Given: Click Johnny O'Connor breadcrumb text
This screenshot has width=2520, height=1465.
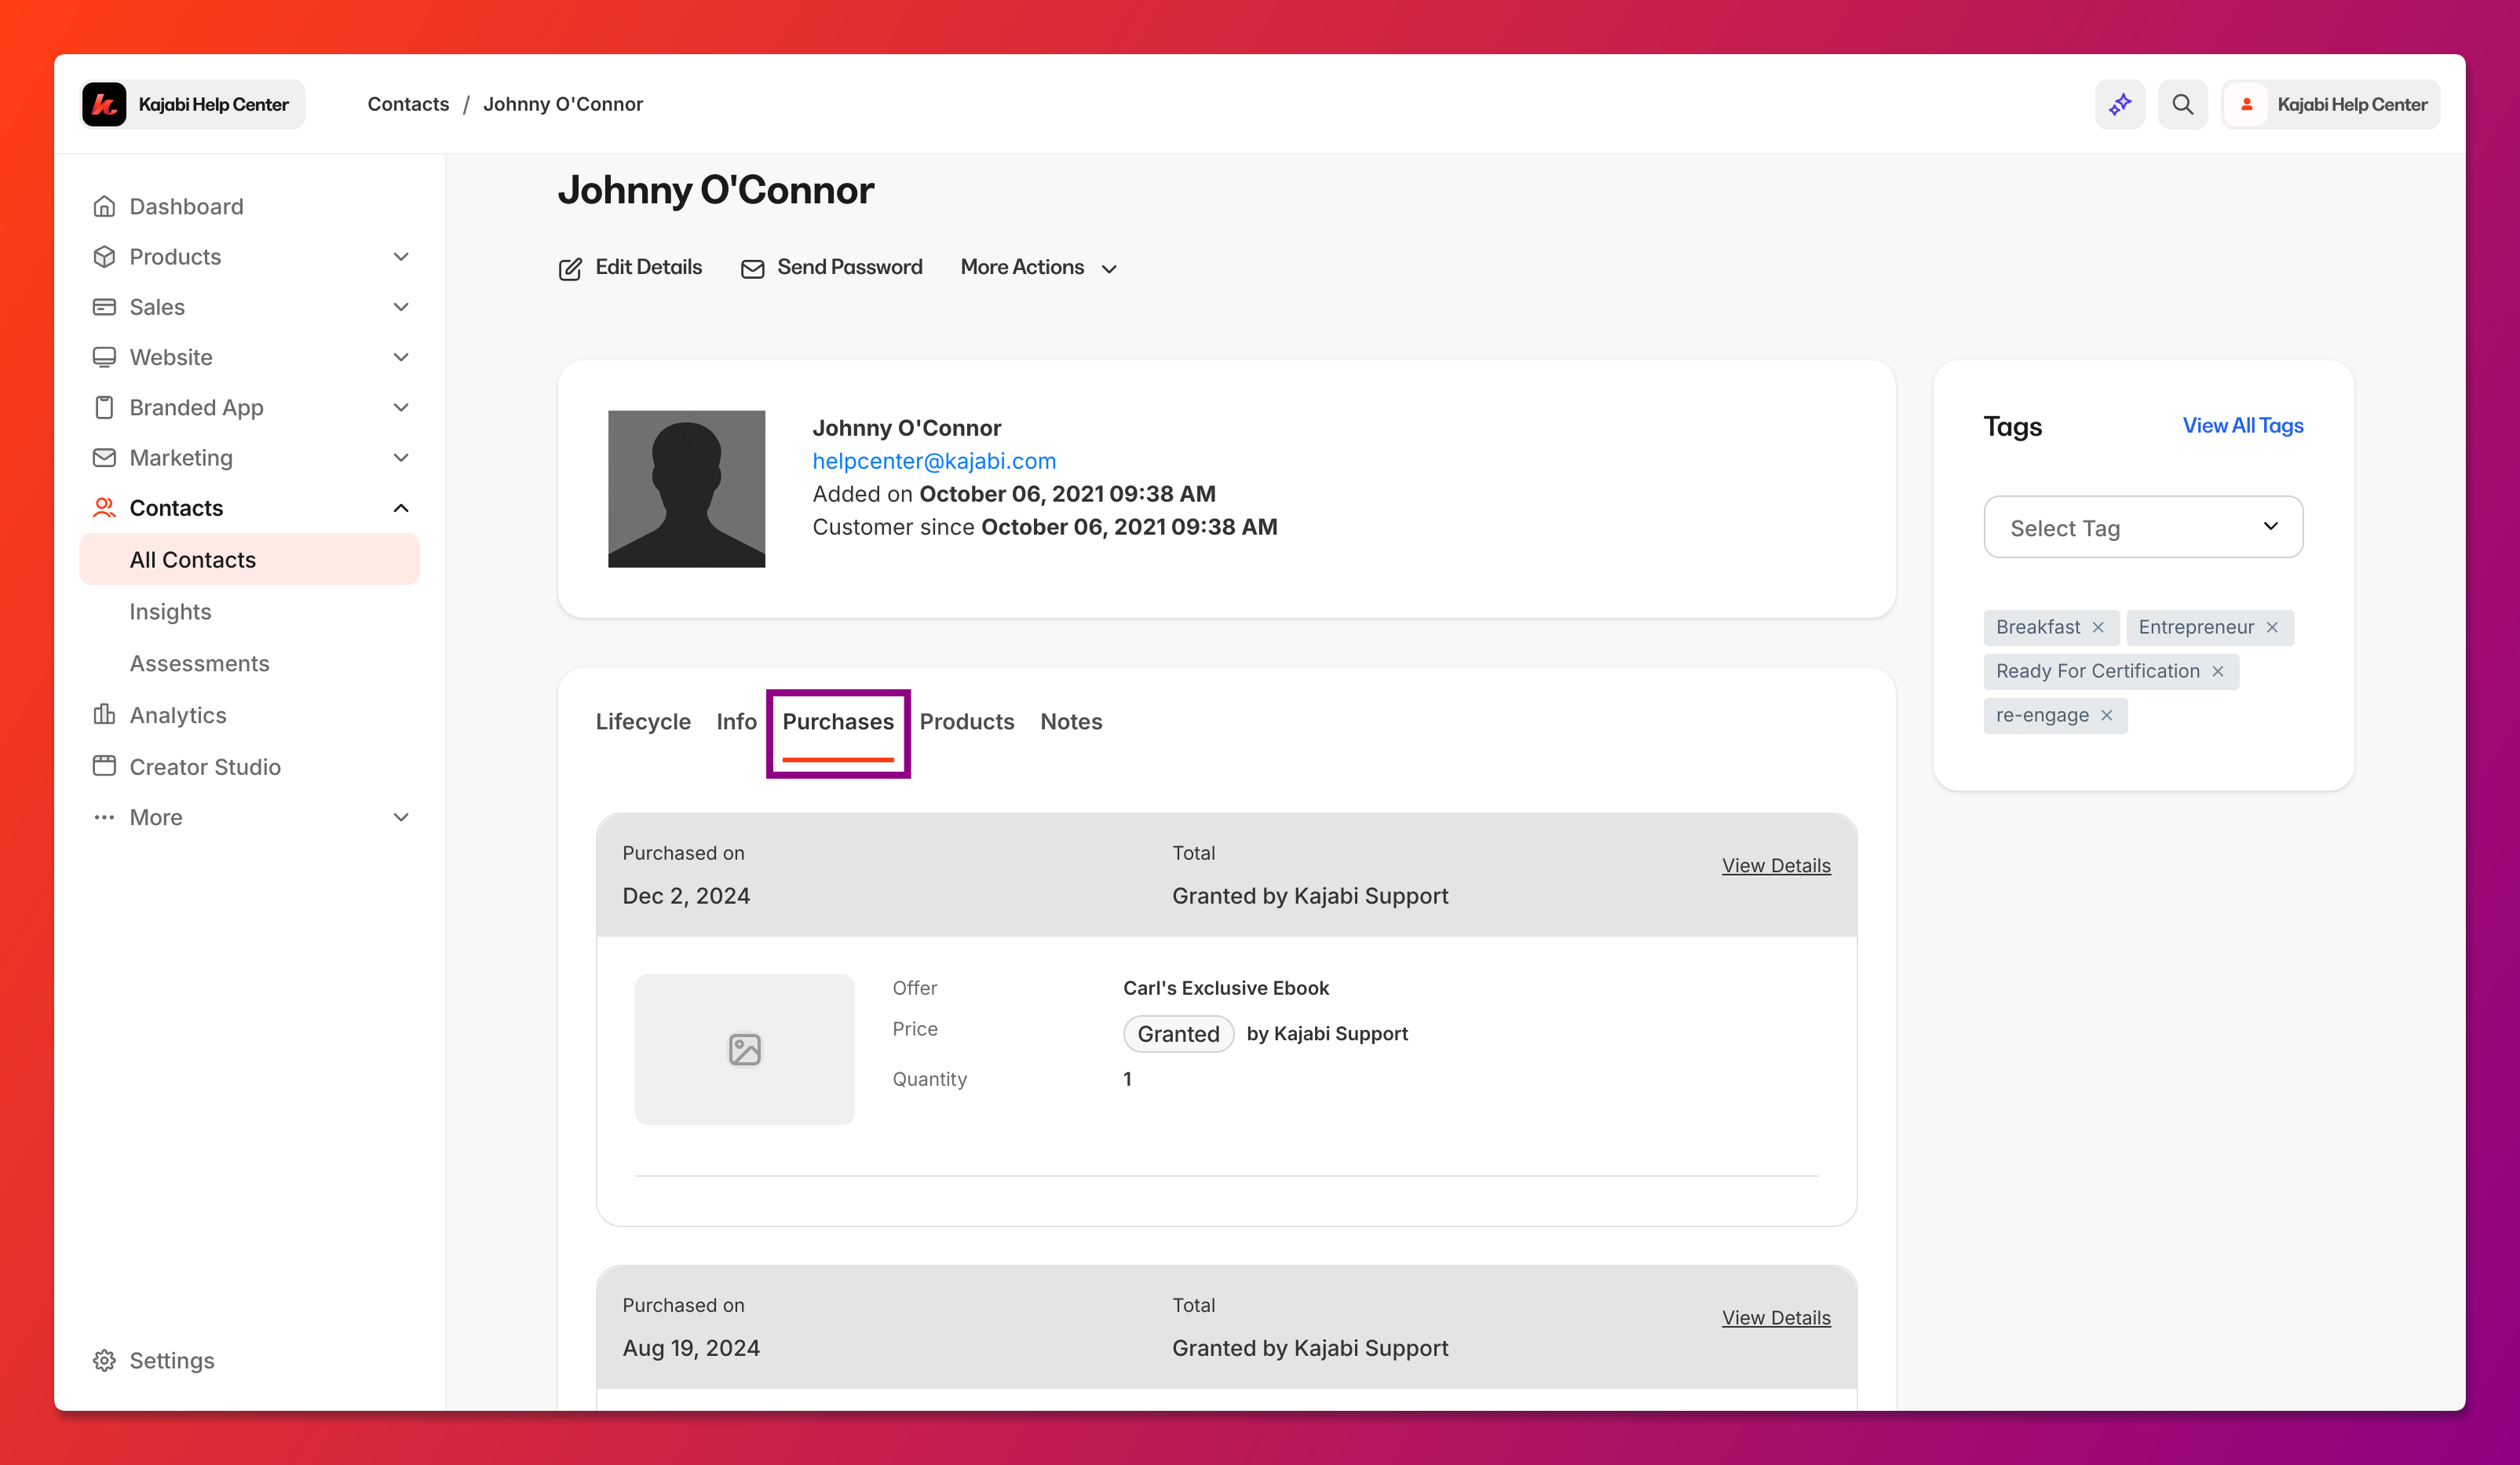Looking at the screenshot, I should click(x=563, y=104).
